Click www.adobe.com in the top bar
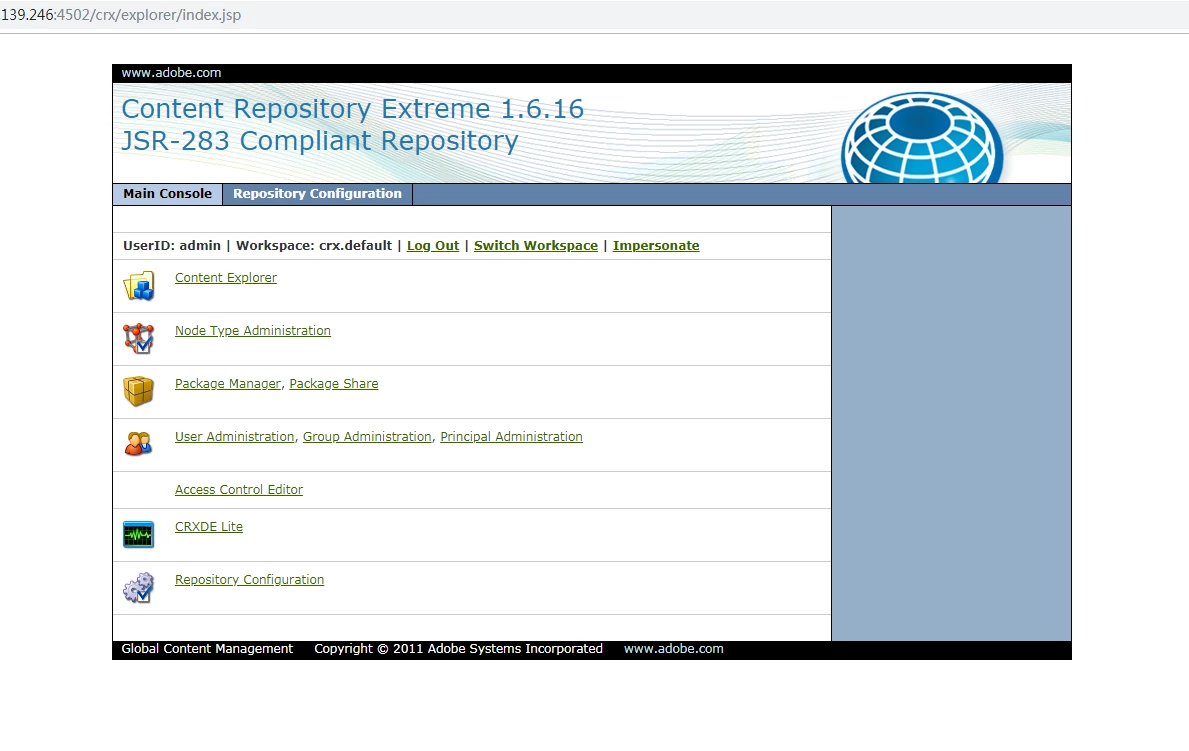The width and height of the screenshot is (1189, 751). click(x=171, y=73)
